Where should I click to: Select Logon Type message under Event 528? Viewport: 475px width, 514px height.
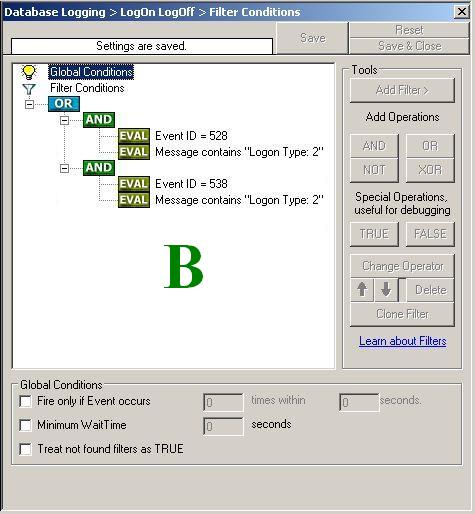[239, 152]
